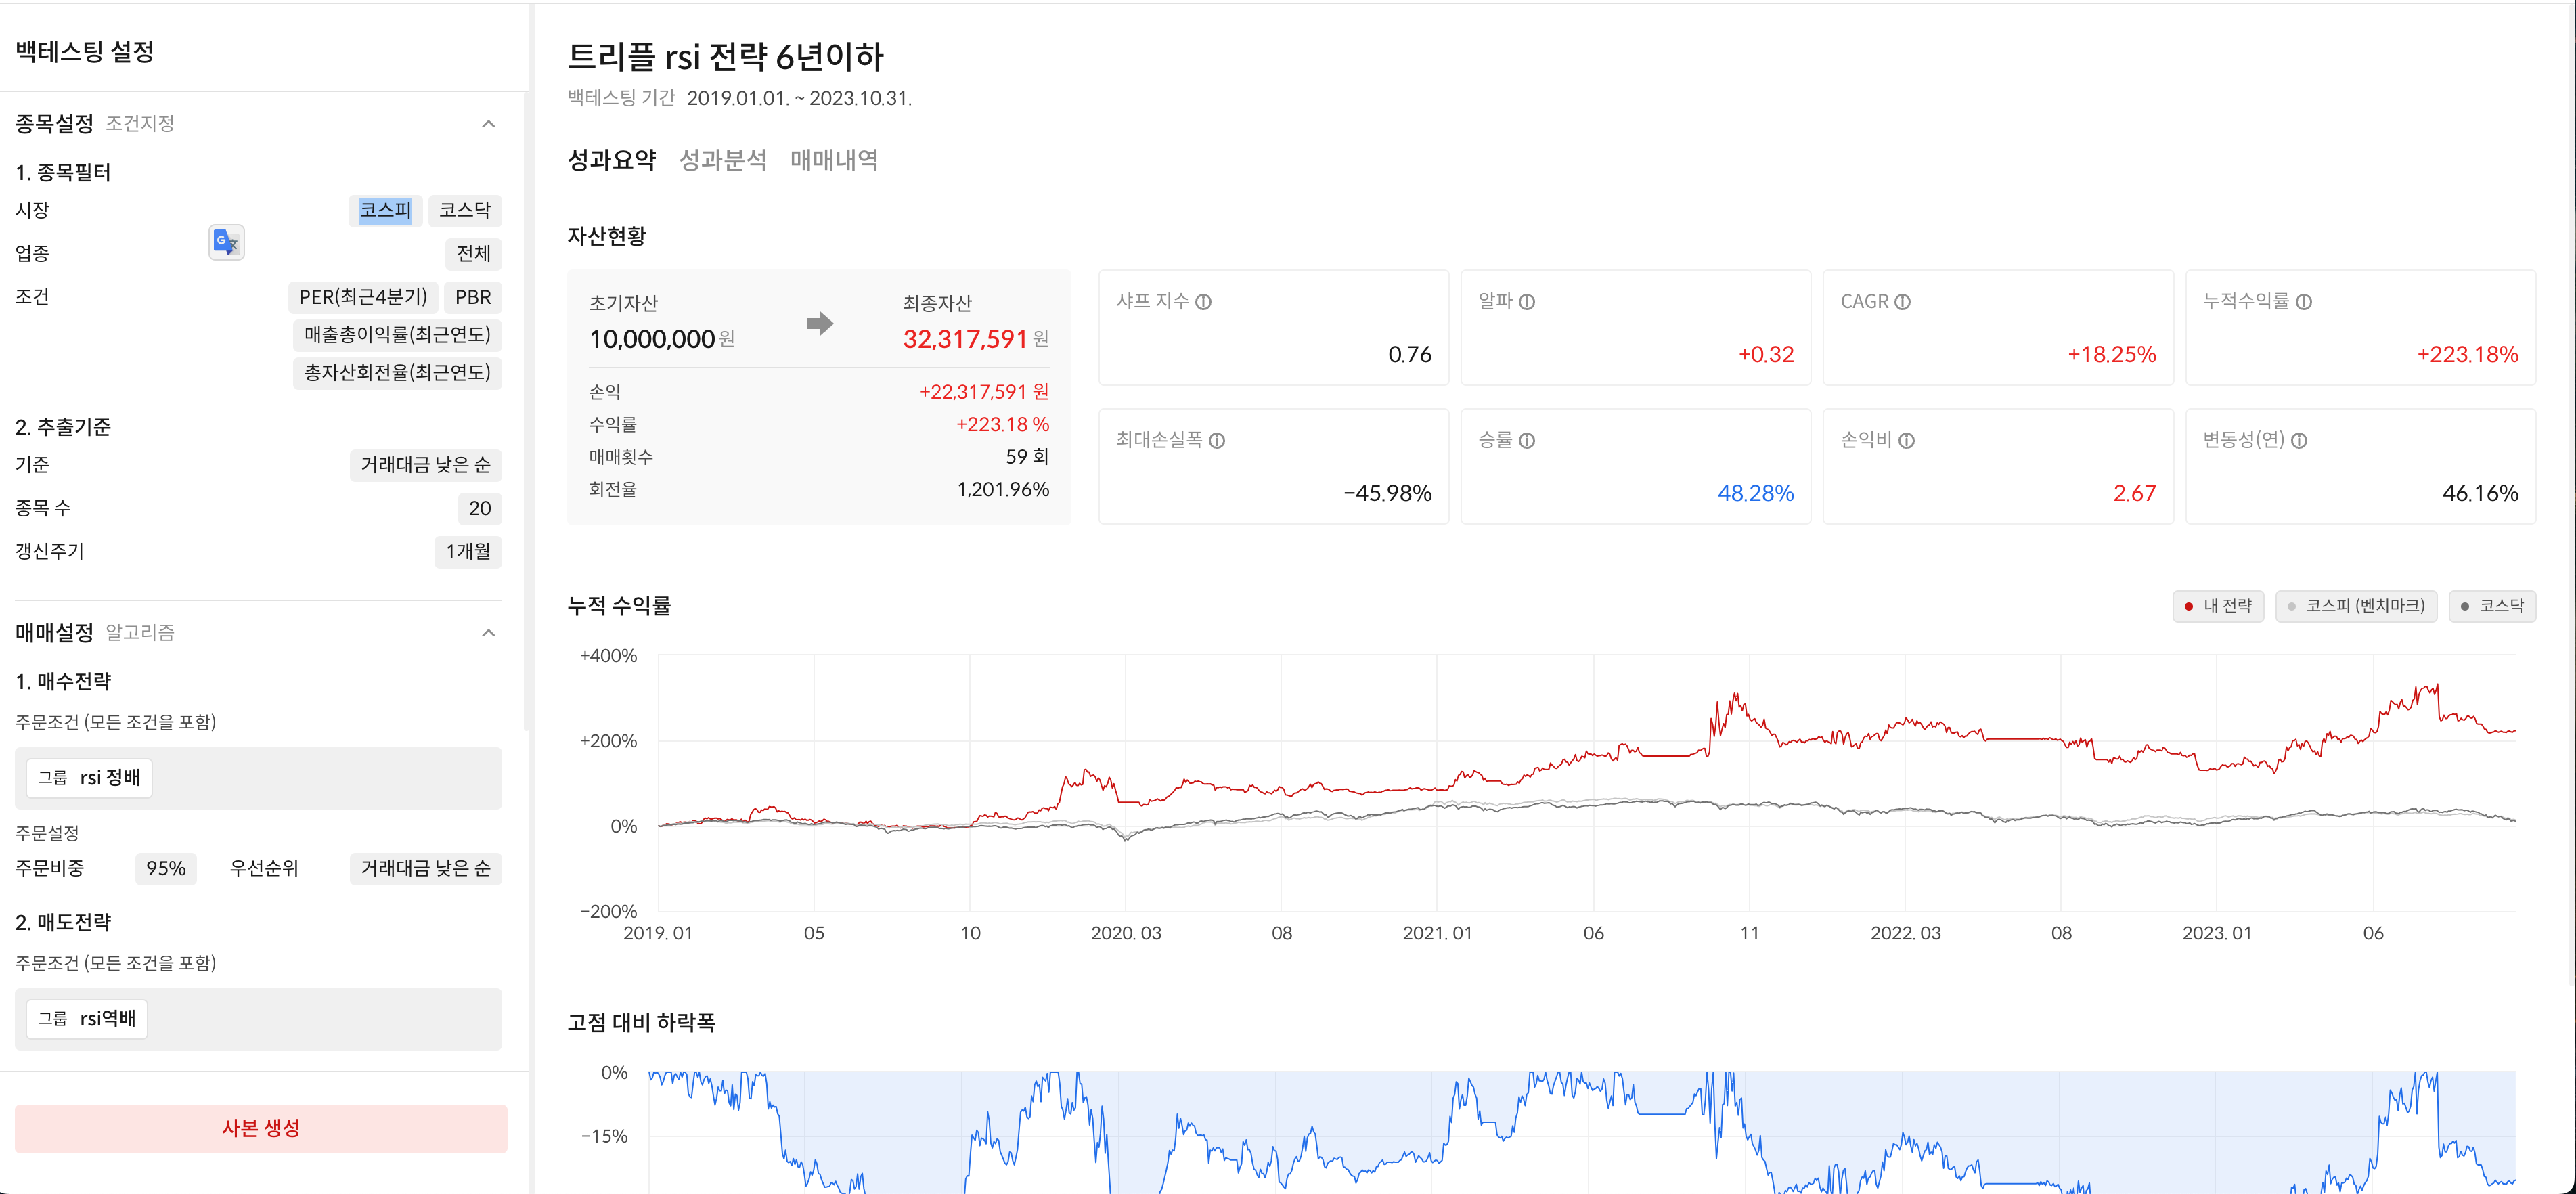Toggle 코스피 (벤치마크) chart legend

pos(2356,606)
